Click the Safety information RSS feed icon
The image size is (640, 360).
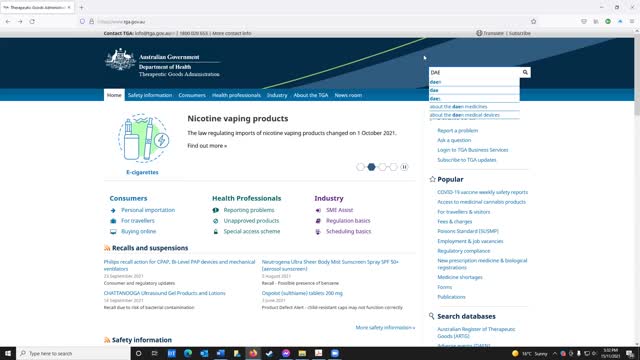(107, 340)
